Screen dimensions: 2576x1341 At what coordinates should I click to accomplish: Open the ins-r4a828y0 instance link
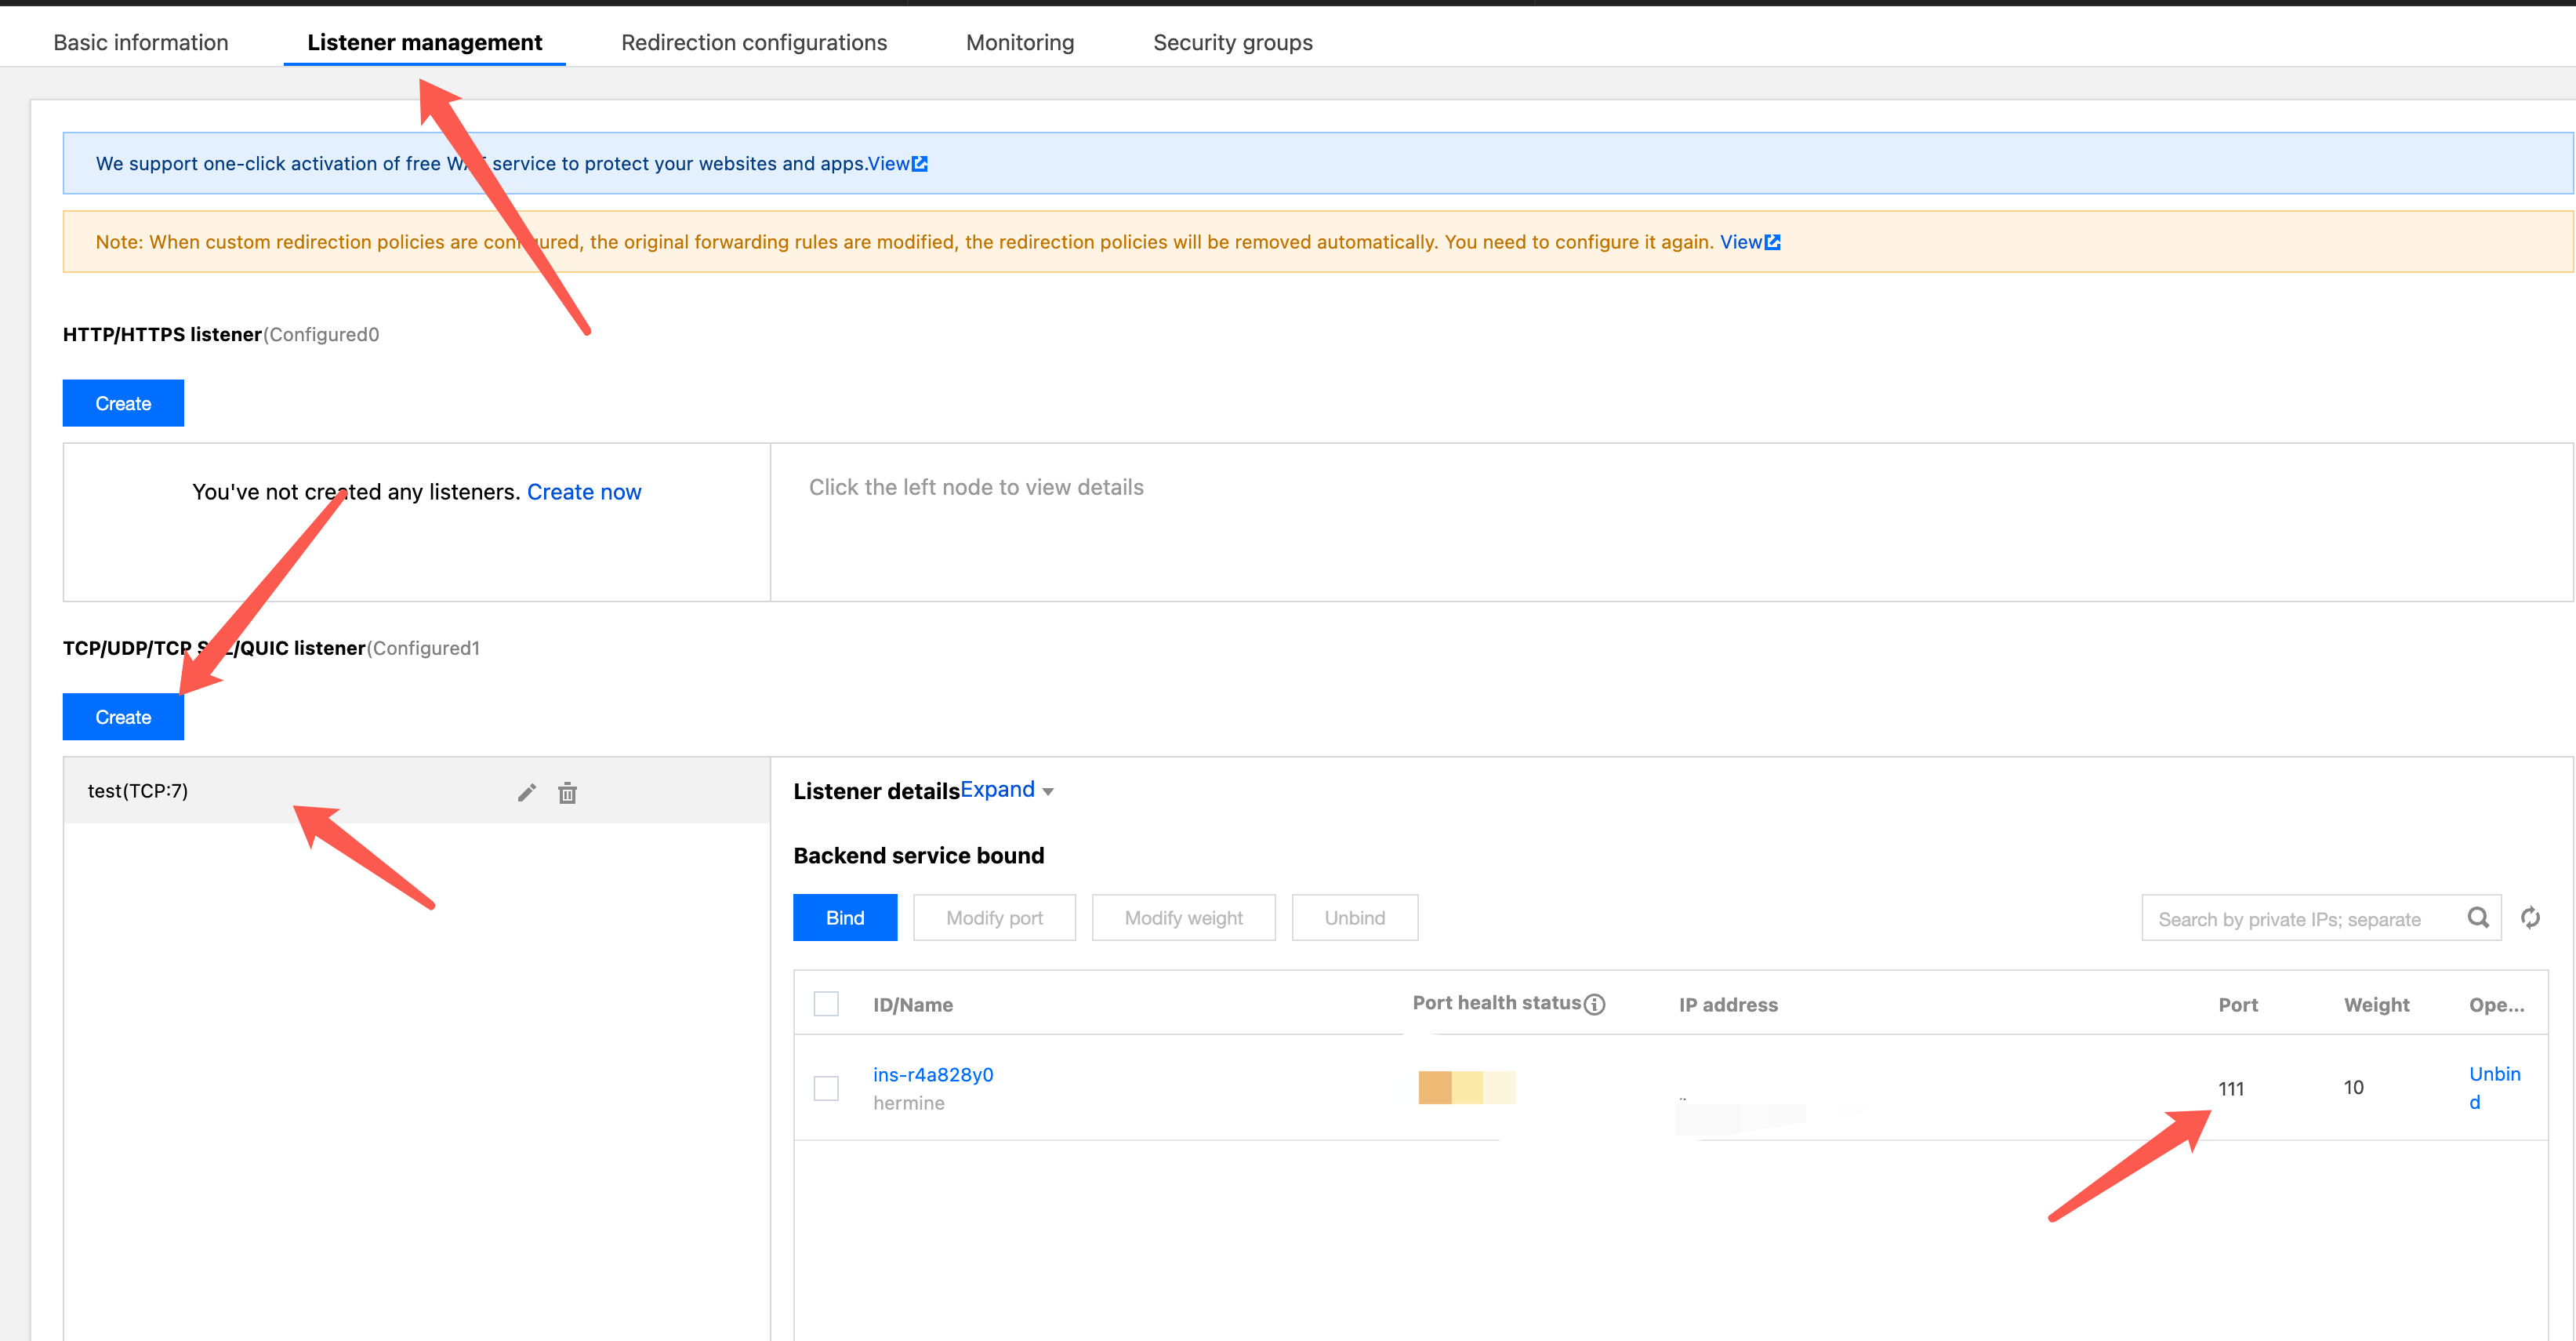pos(933,1075)
